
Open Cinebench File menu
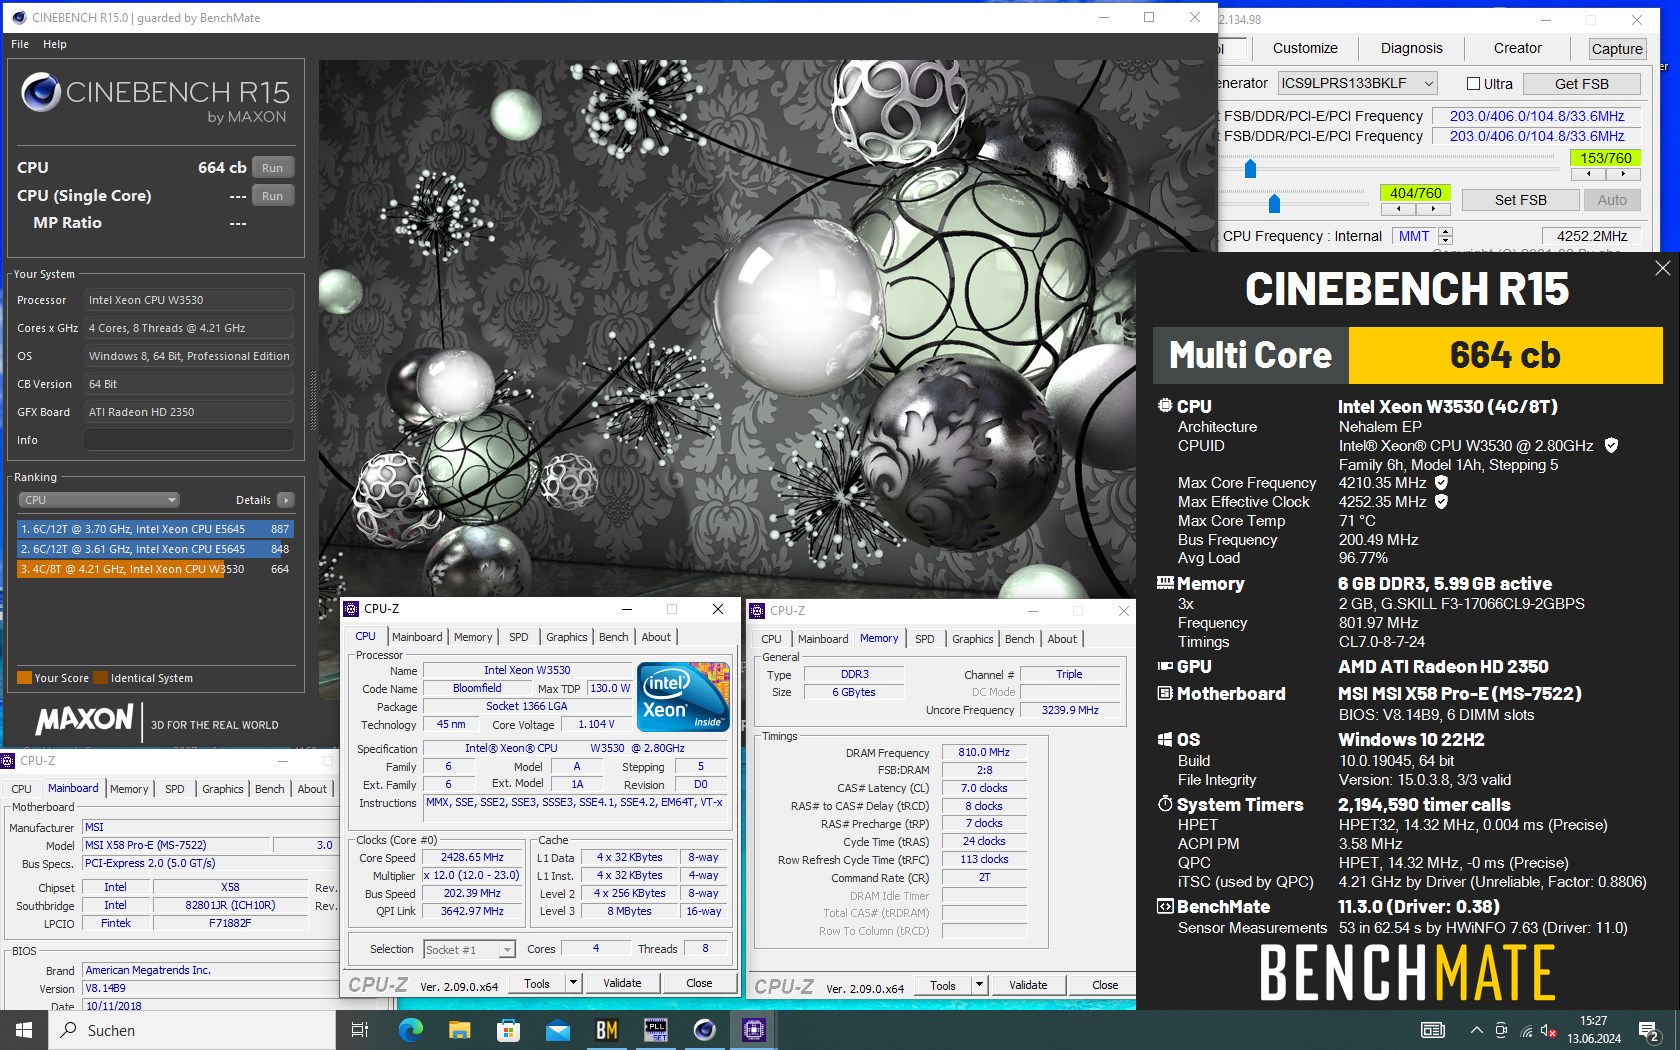pos(20,44)
